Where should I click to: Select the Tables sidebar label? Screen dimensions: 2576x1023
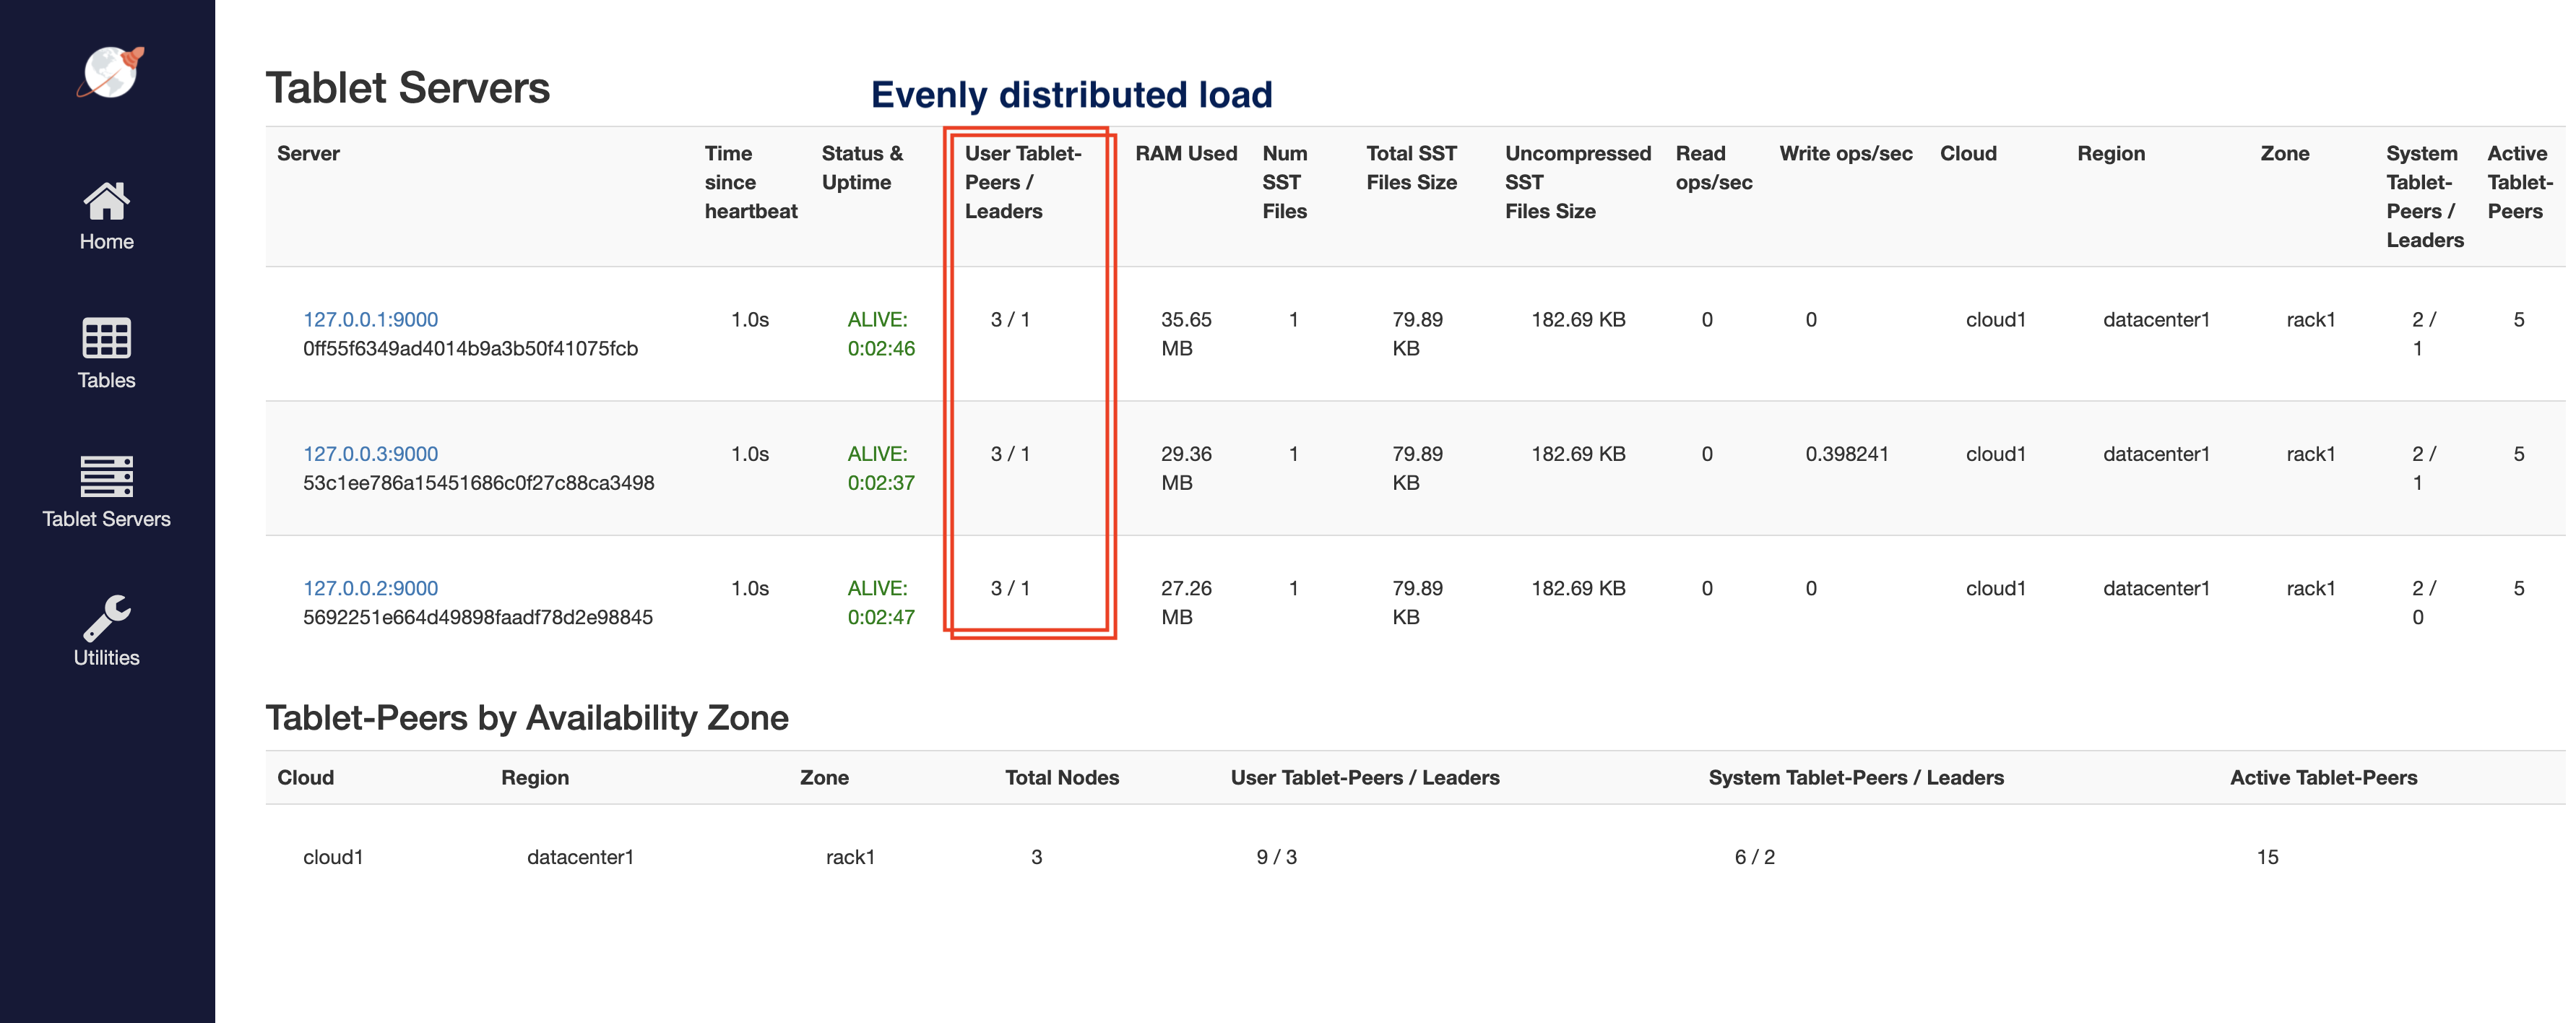tap(106, 380)
